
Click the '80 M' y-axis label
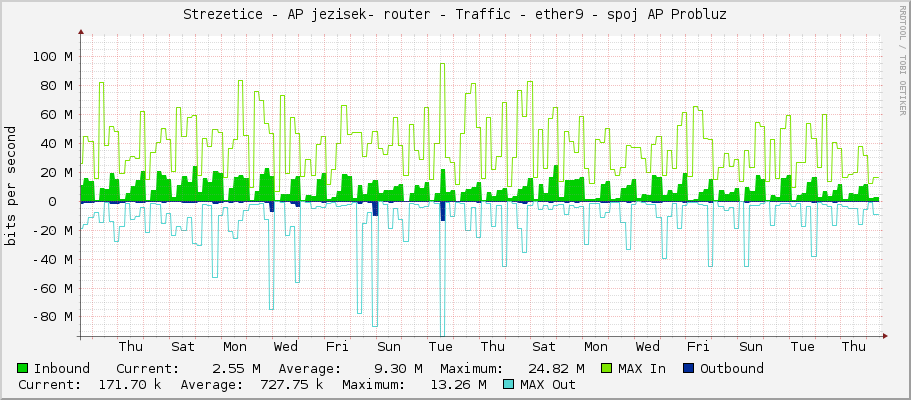click(56, 86)
